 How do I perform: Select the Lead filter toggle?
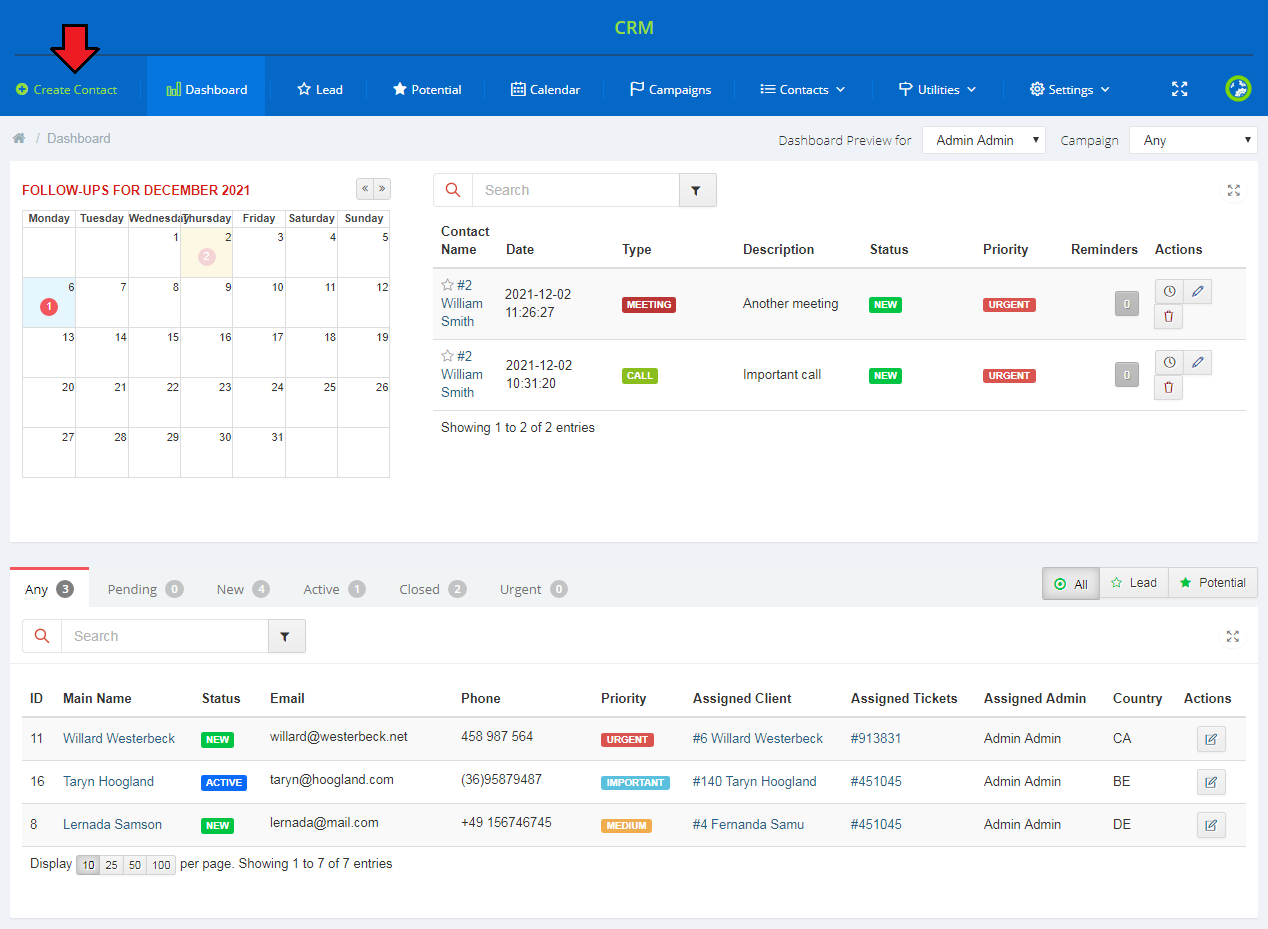1133,583
